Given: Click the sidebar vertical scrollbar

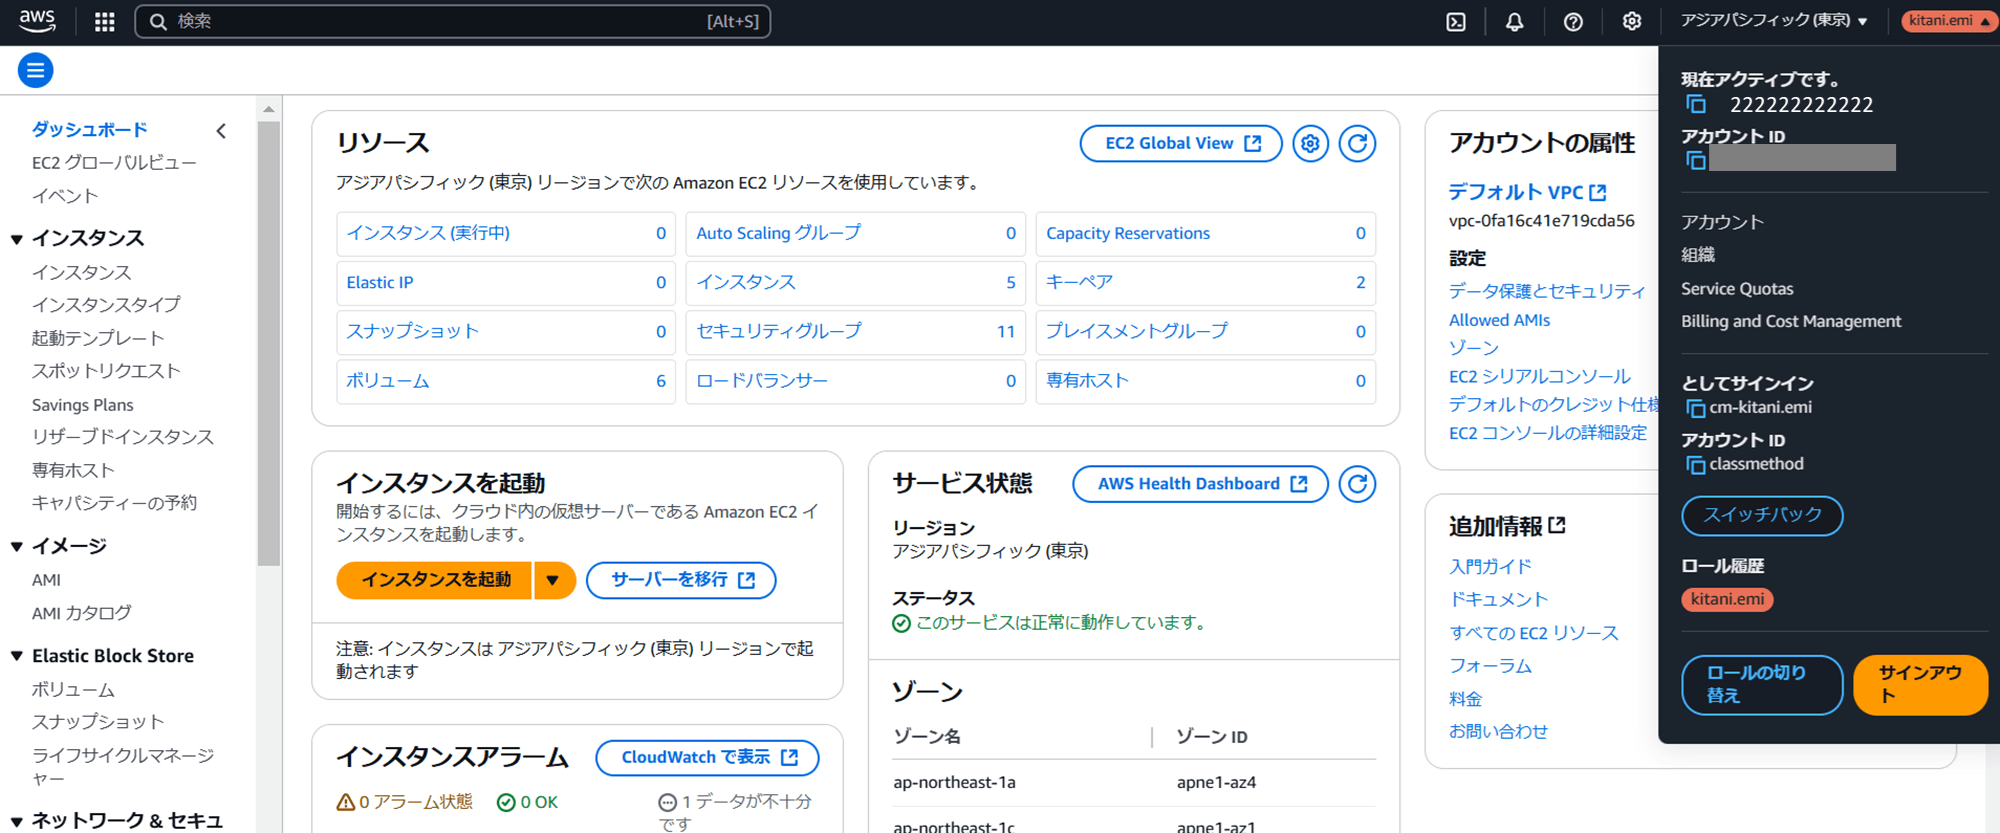Looking at the screenshot, I should (x=269, y=343).
